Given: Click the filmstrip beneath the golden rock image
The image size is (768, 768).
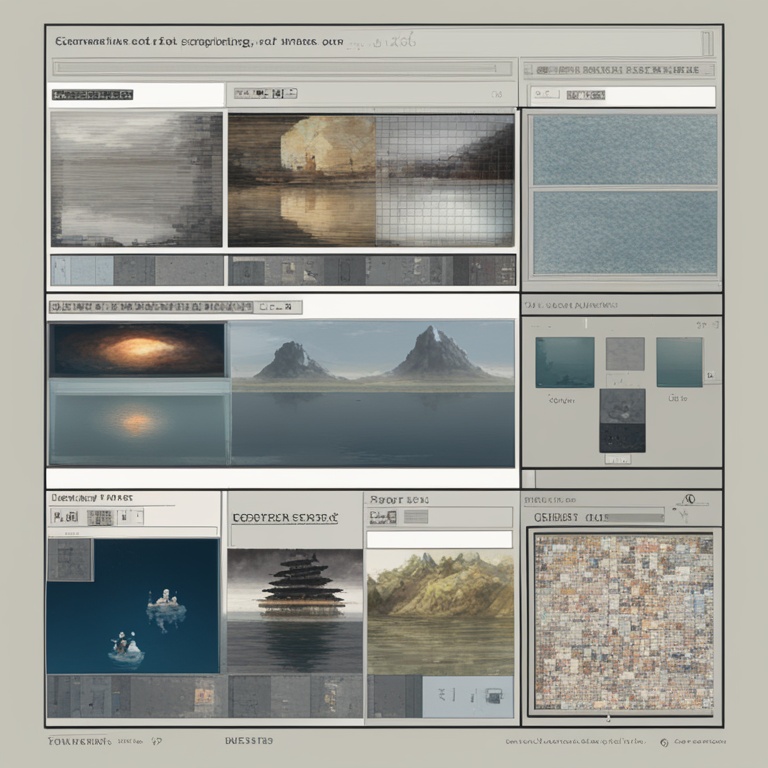Looking at the screenshot, I should [x=372, y=270].
